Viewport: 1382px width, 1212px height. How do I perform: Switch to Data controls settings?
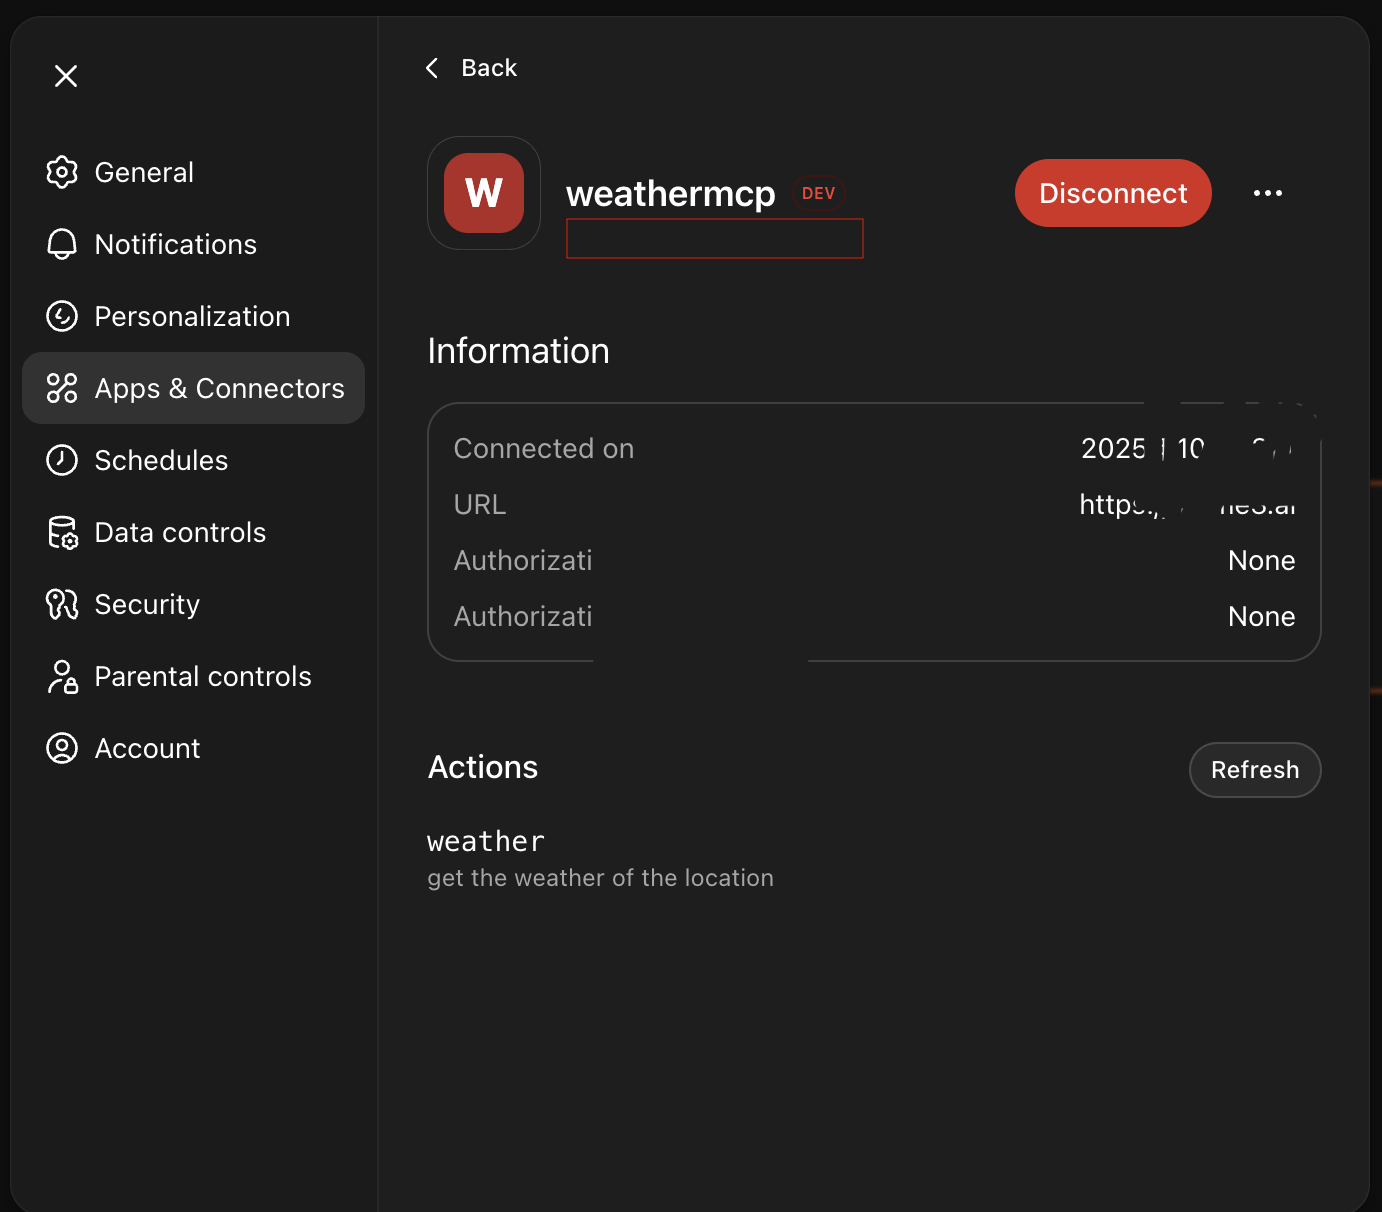(x=180, y=532)
